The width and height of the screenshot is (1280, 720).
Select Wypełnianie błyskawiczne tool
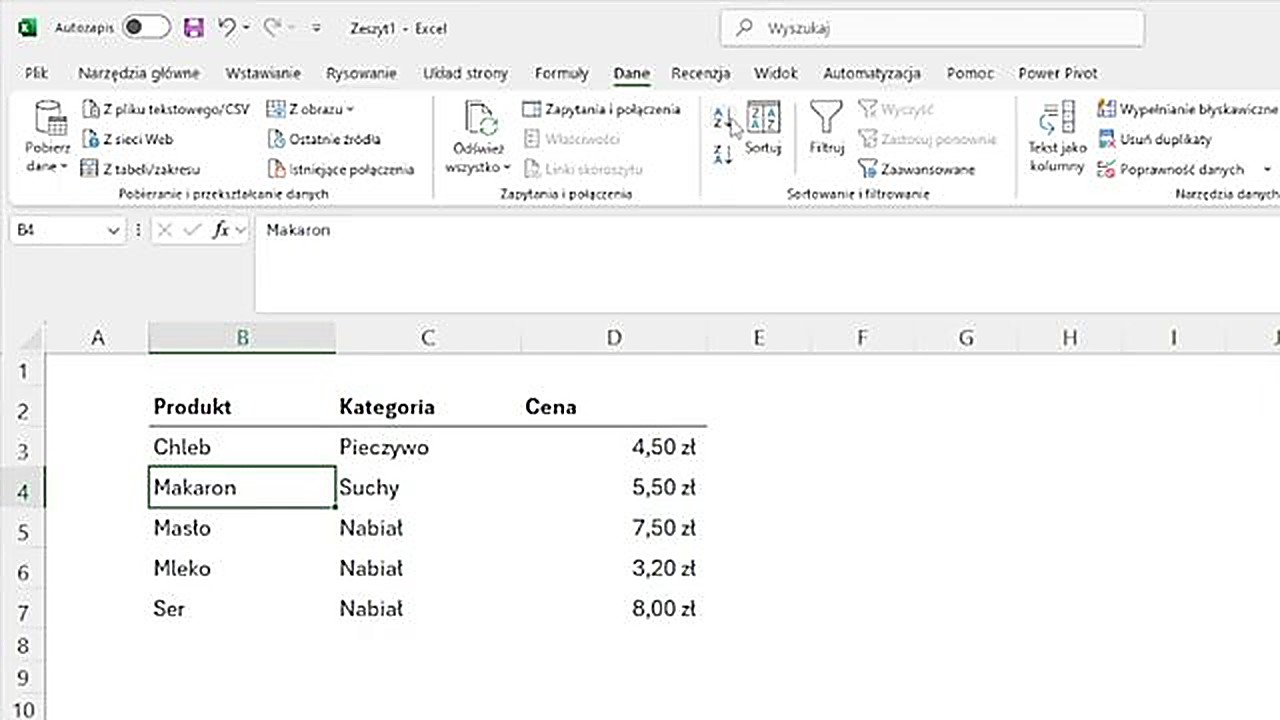[1105, 108]
